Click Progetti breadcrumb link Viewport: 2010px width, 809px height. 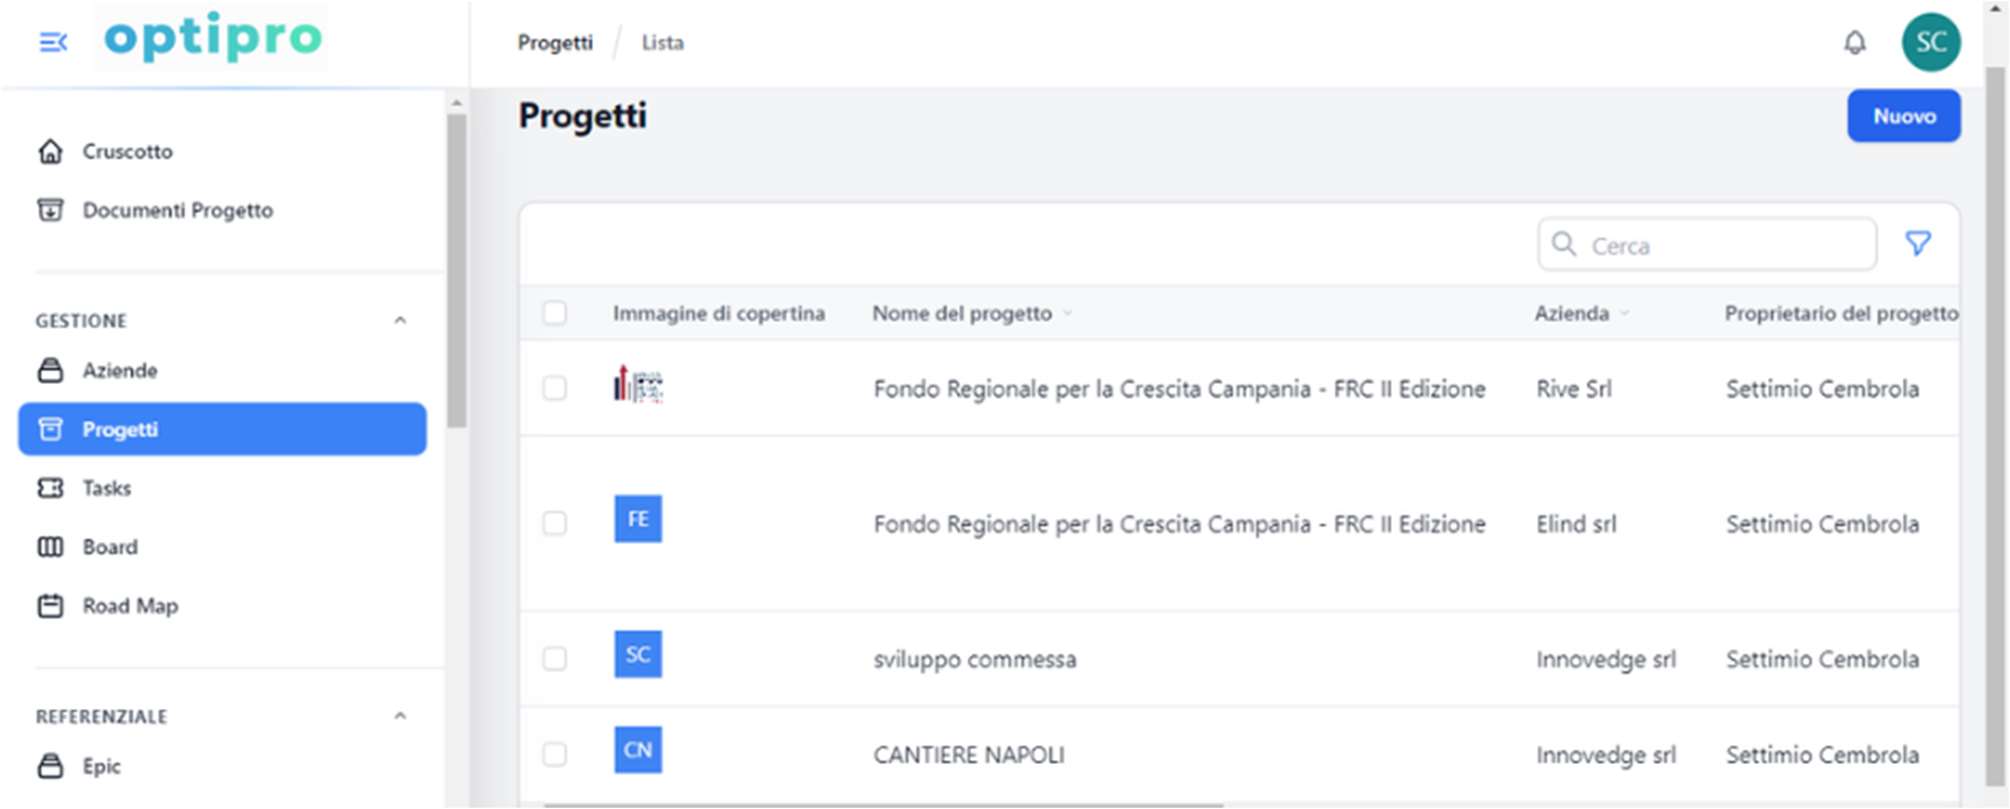(x=555, y=43)
